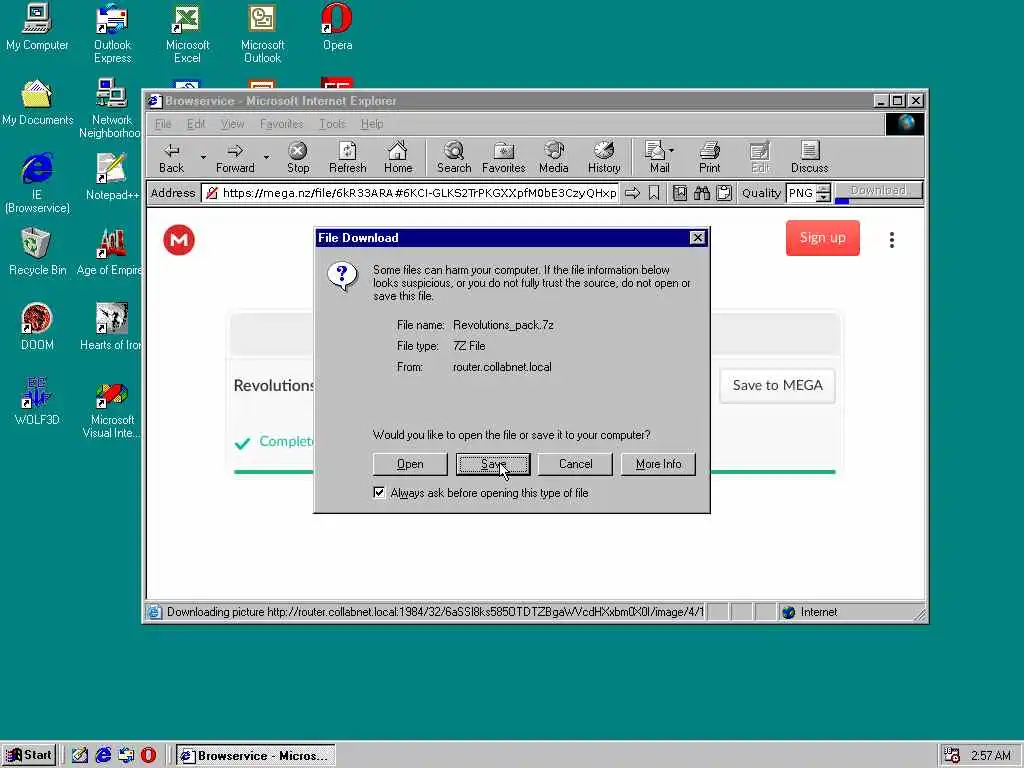Launch Internet Explorer from quick launch

pos(103,755)
